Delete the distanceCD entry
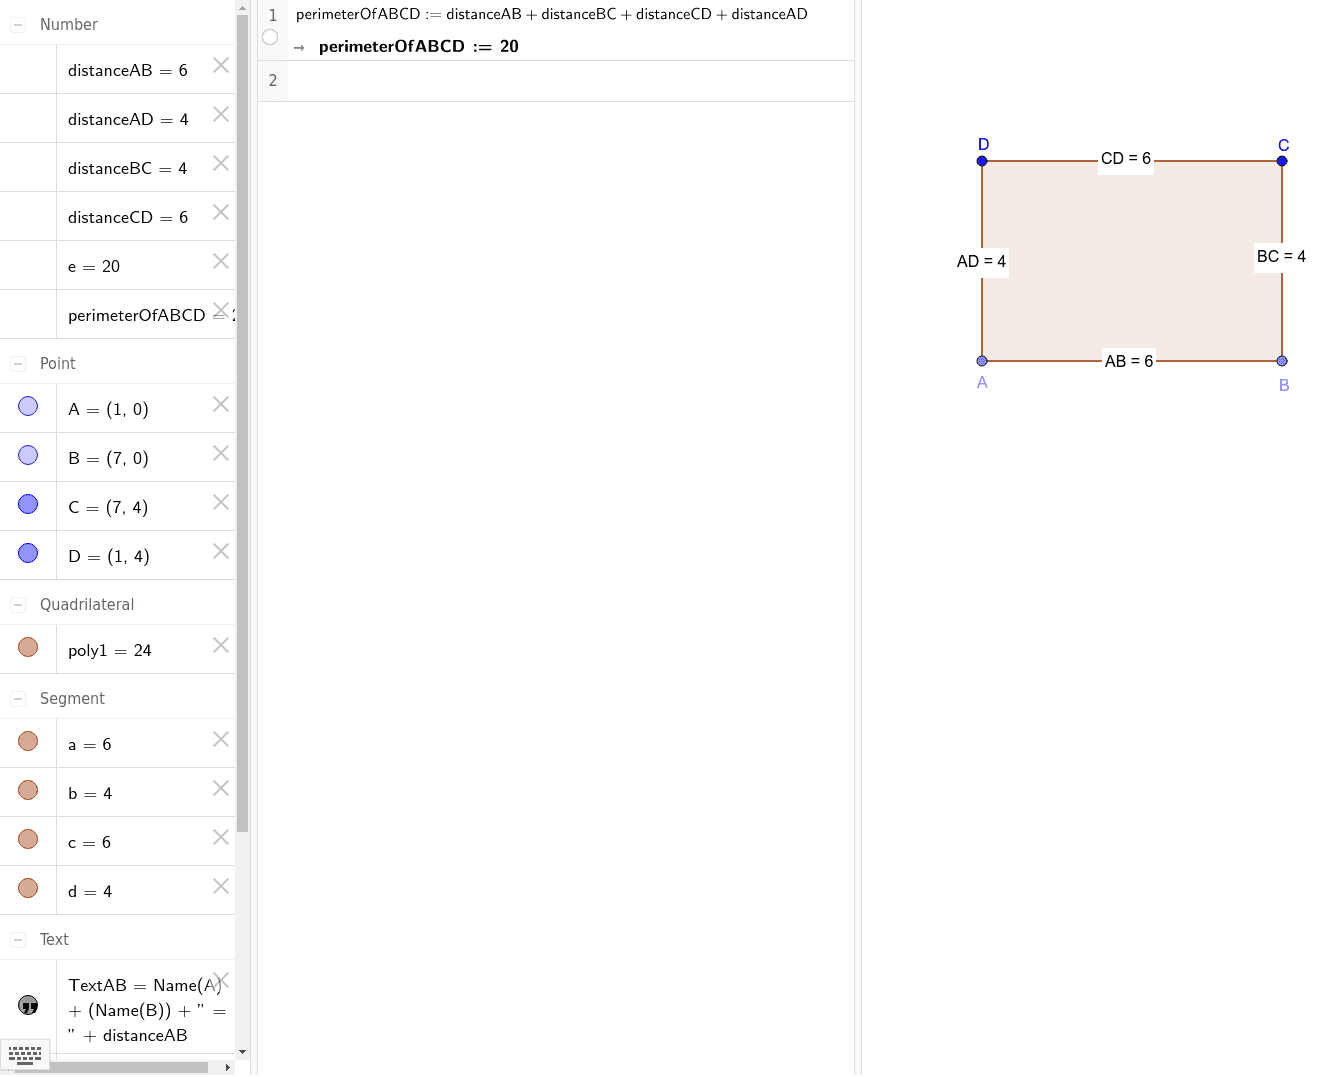The image size is (1327, 1077). tap(221, 212)
